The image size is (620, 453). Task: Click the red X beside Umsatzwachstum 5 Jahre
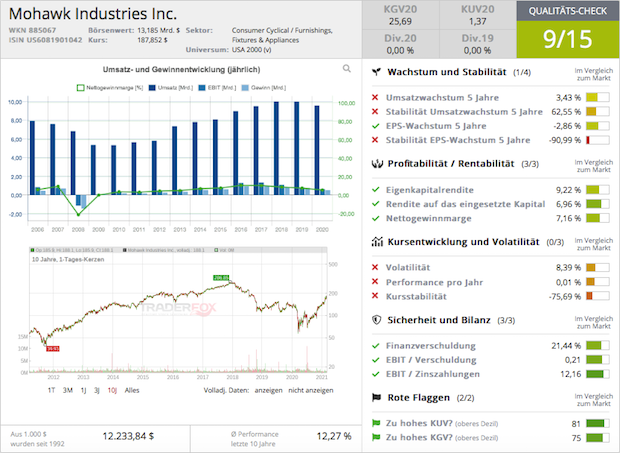[x=375, y=97]
